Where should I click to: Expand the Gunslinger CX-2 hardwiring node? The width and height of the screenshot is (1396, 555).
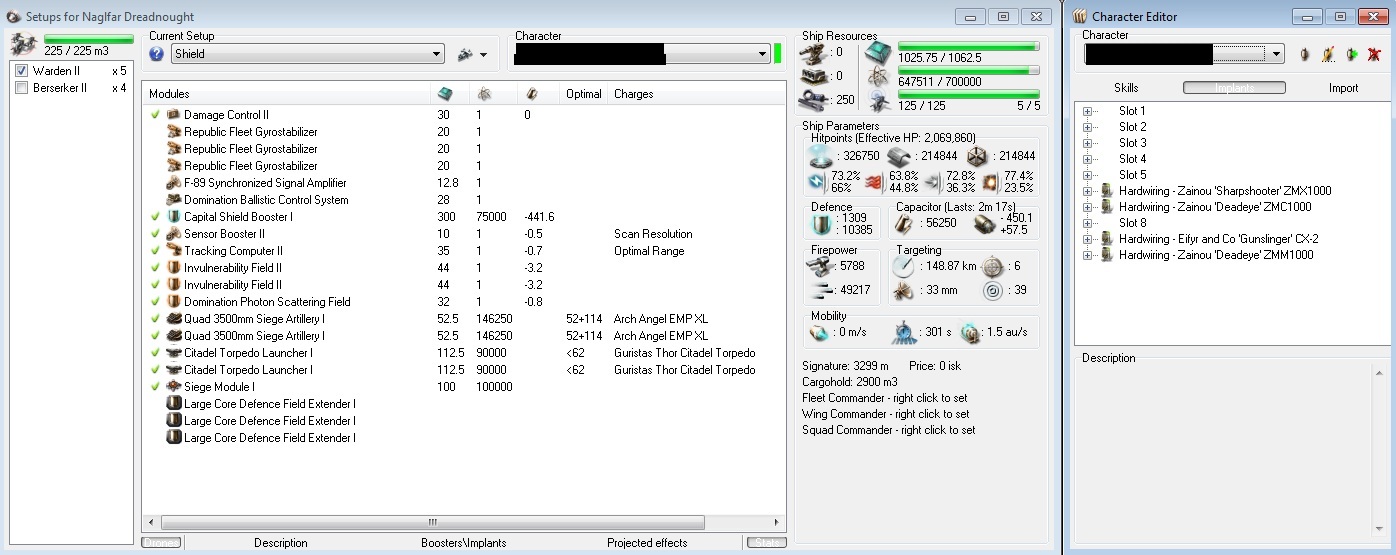[1087, 239]
